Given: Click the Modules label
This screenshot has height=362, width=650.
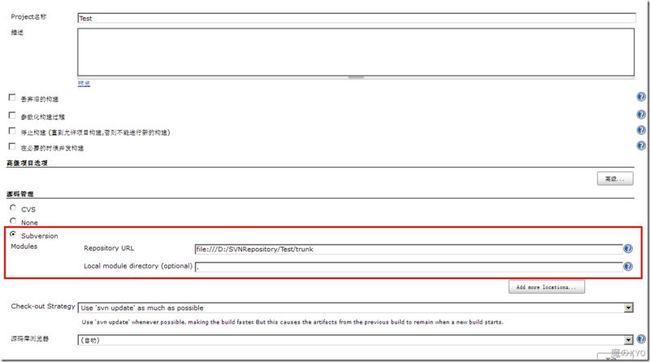Looking at the screenshot, I should click(24, 246).
